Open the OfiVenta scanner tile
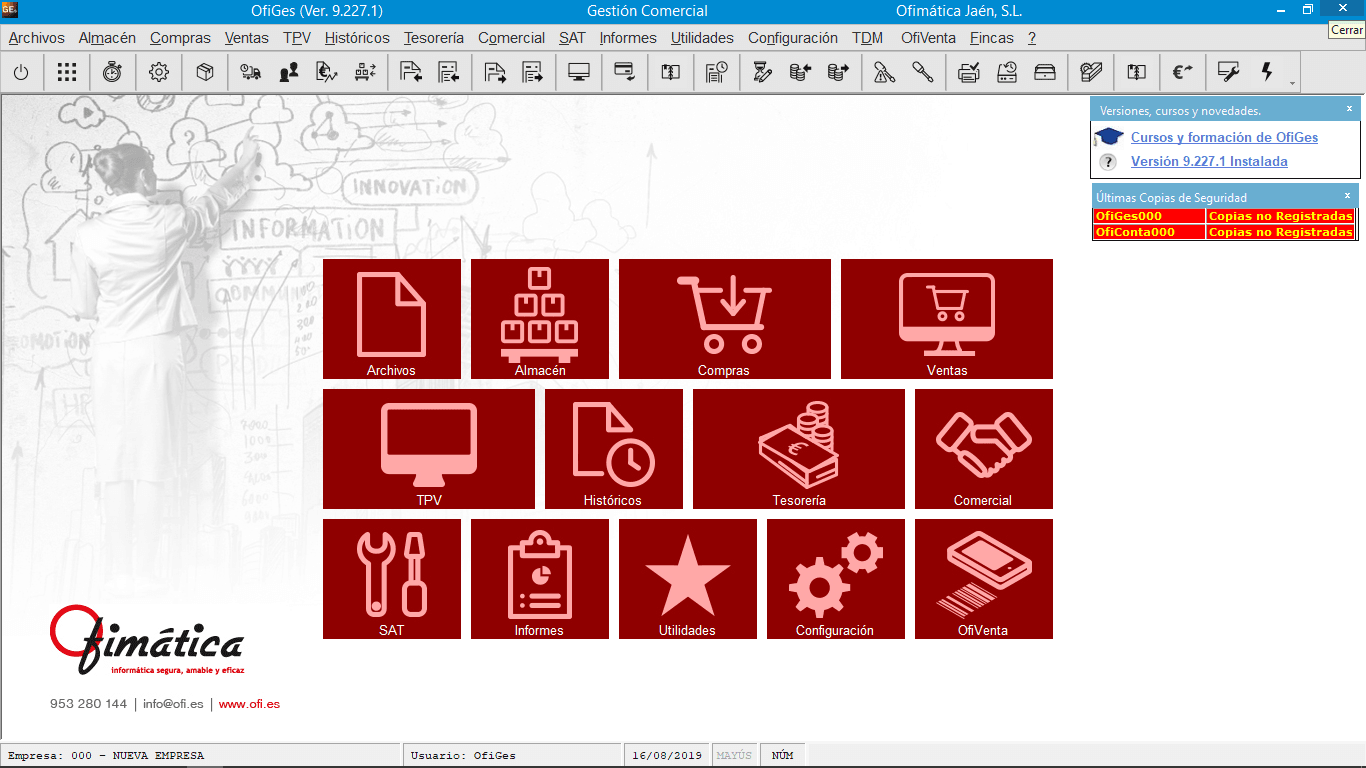Viewport: 1366px width, 768px height. 984,579
